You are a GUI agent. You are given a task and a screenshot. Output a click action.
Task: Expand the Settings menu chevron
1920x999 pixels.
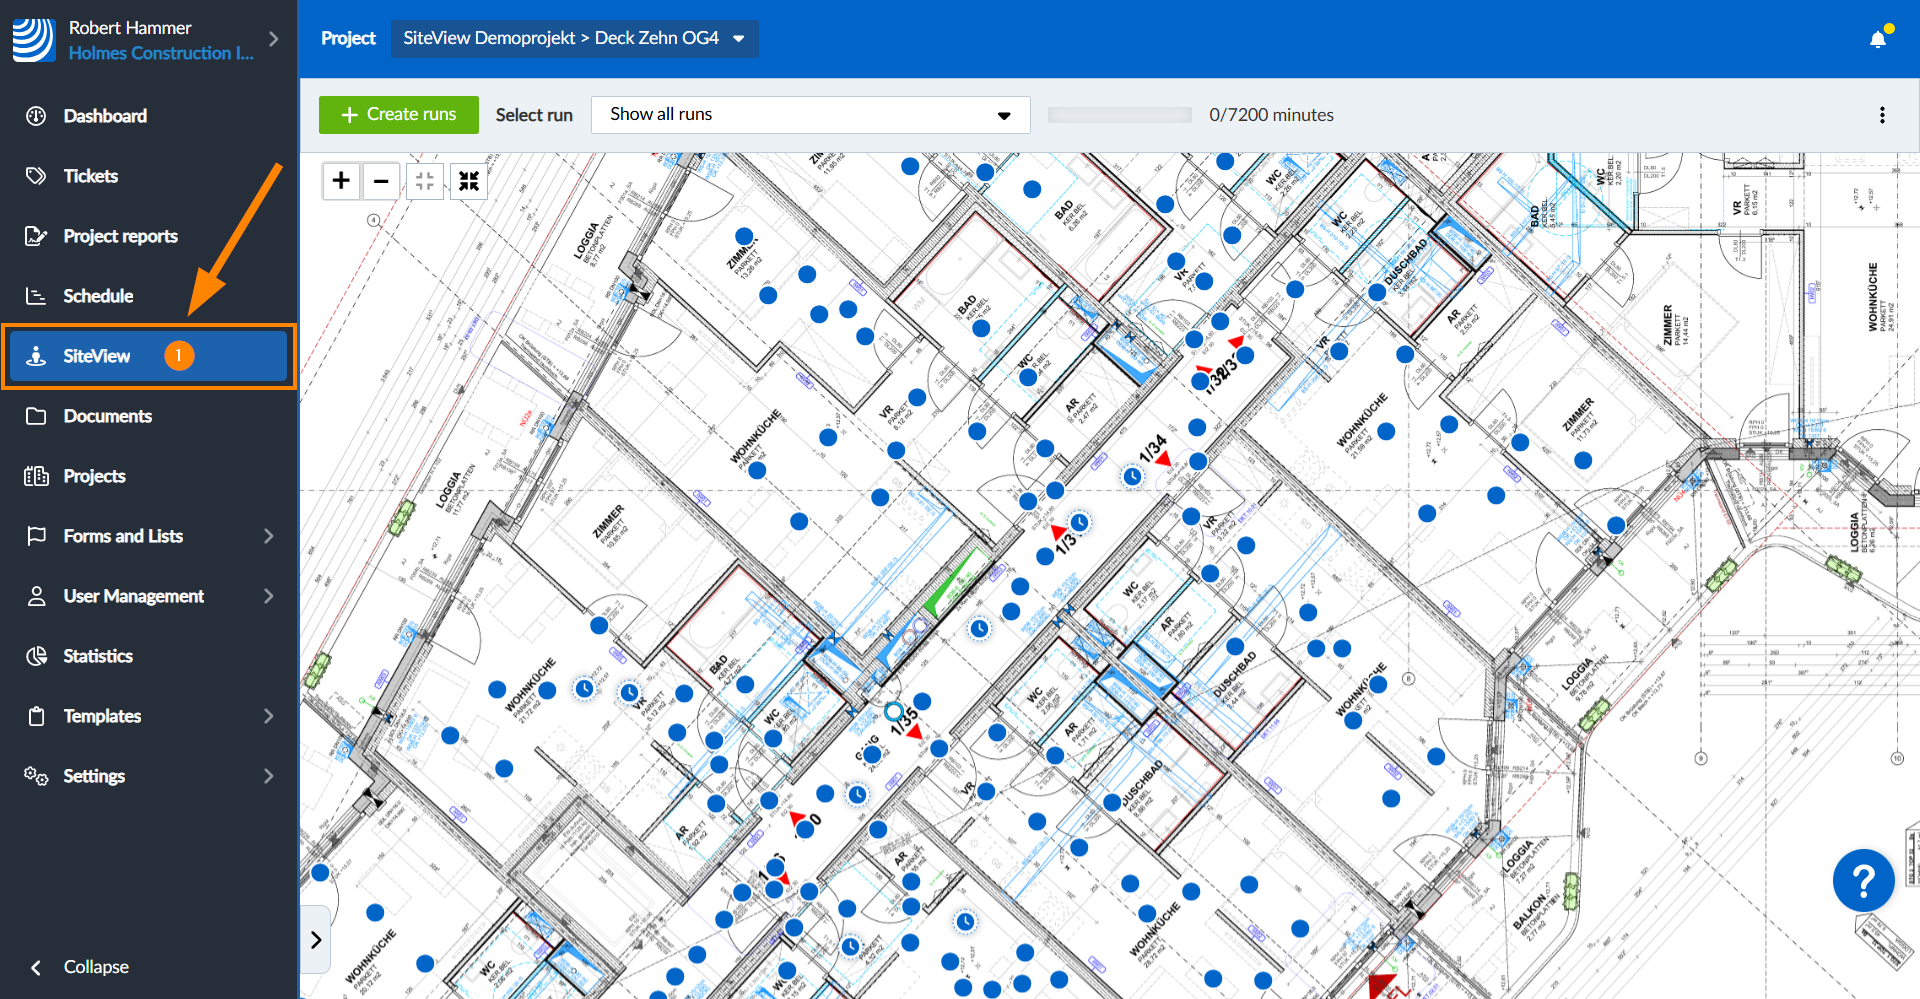[x=268, y=776]
